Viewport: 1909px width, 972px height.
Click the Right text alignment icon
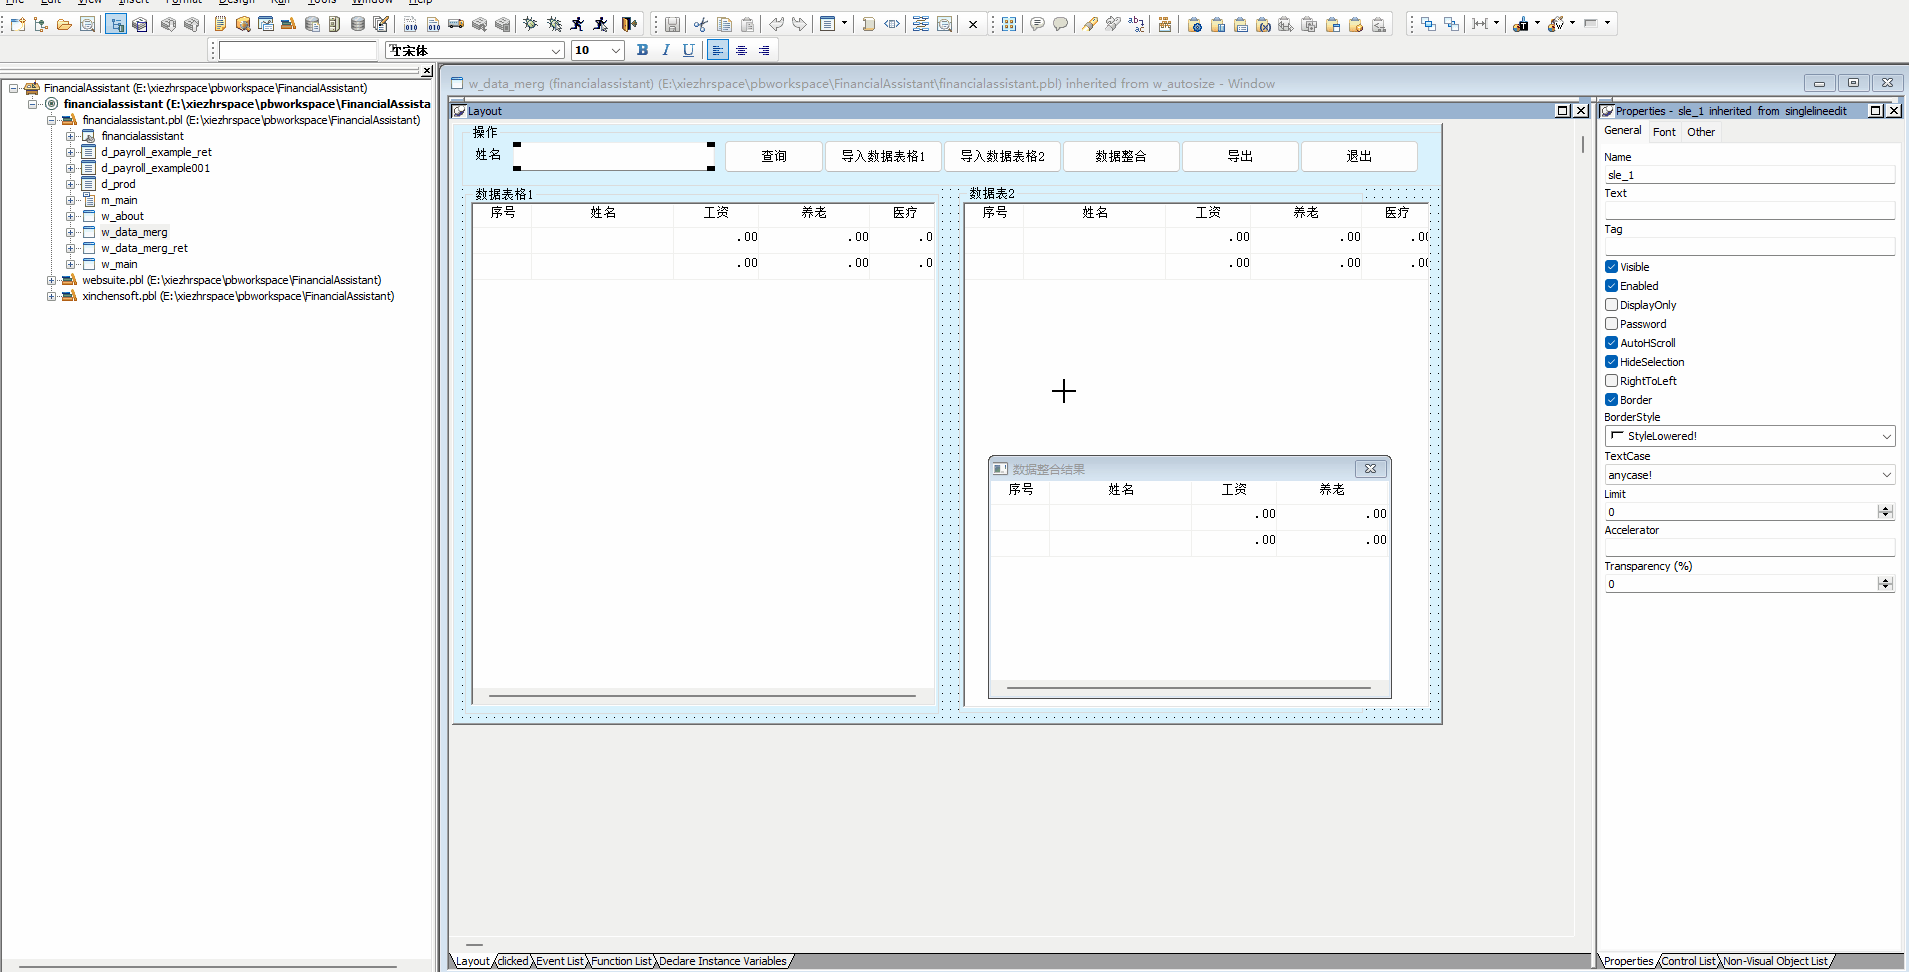764,50
